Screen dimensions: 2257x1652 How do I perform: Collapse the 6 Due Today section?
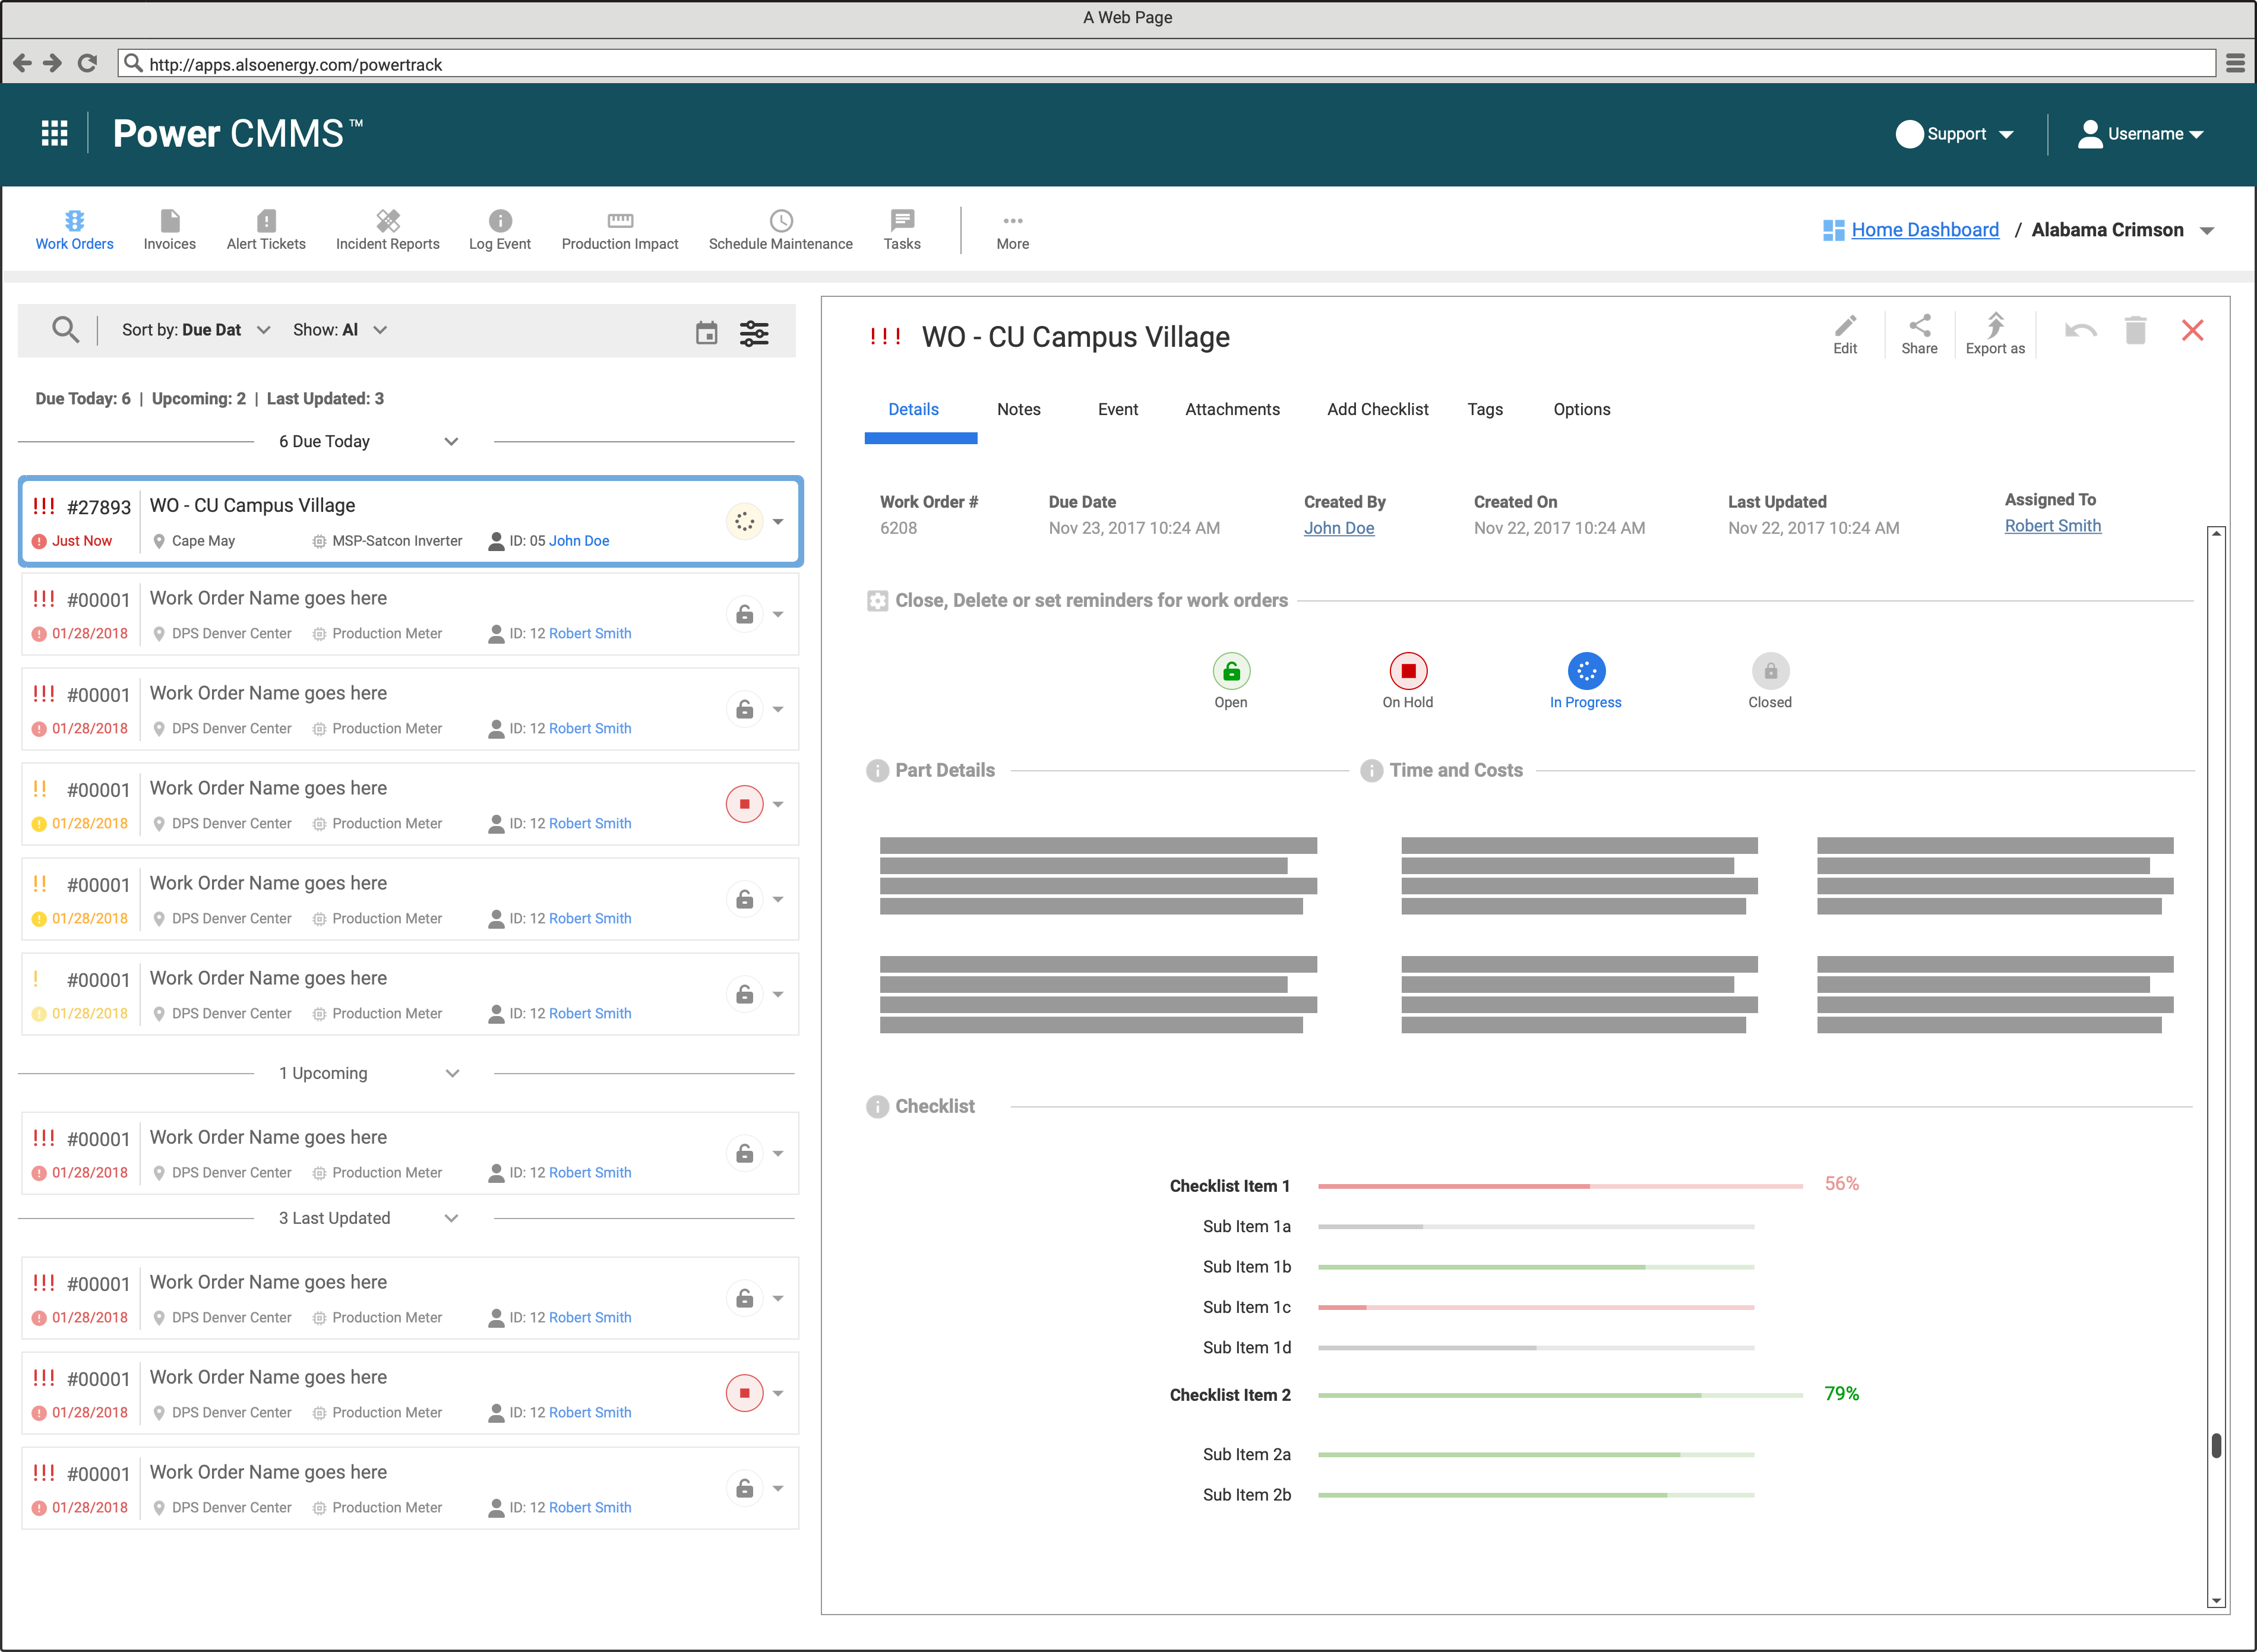click(x=452, y=441)
